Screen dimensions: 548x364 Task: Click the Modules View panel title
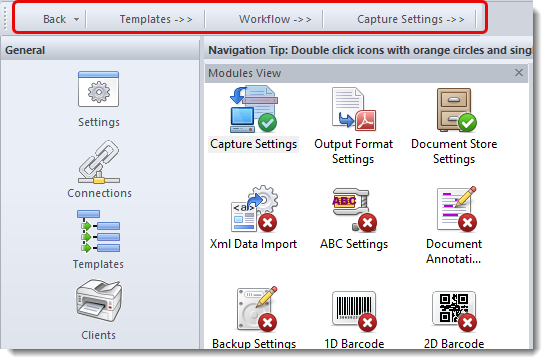[x=244, y=73]
